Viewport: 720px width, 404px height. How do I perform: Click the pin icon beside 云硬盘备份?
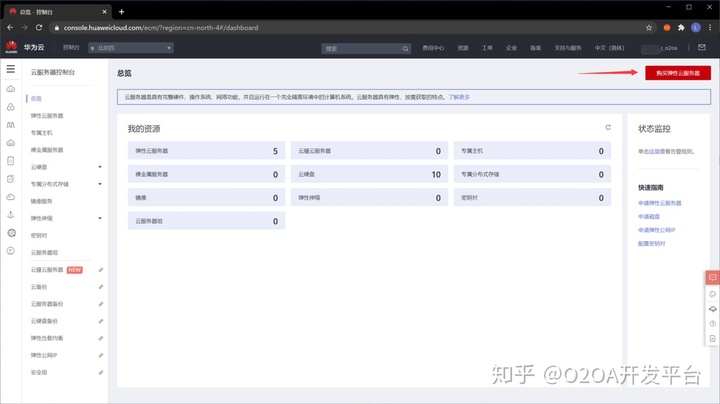pyautogui.click(x=101, y=321)
